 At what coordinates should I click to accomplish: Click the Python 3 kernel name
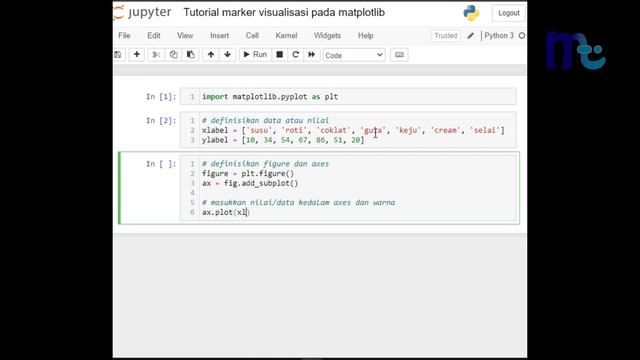499,36
